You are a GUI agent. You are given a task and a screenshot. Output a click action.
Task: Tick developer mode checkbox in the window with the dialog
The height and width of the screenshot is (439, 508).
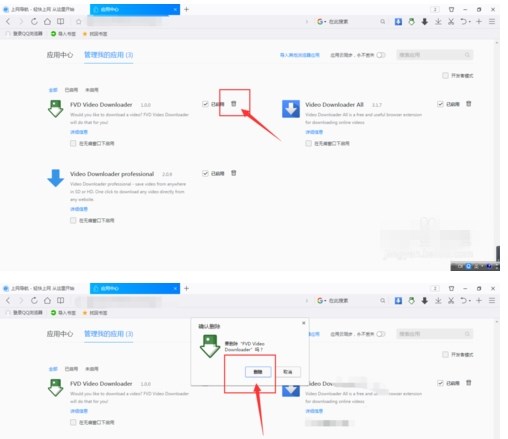click(x=445, y=354)
